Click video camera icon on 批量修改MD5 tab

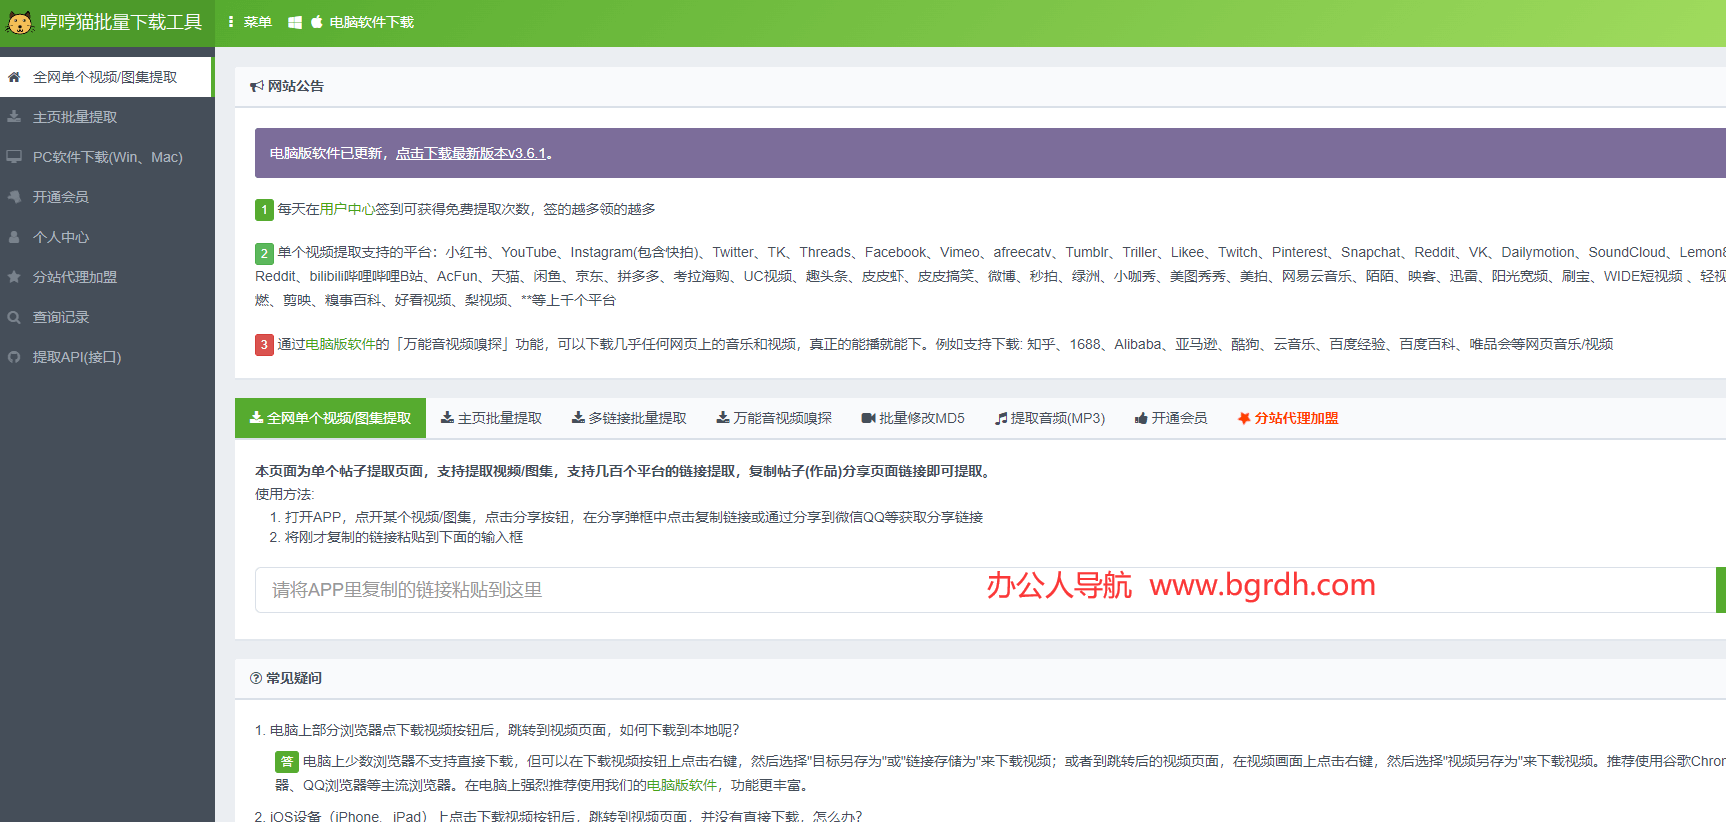pos(869,418)
